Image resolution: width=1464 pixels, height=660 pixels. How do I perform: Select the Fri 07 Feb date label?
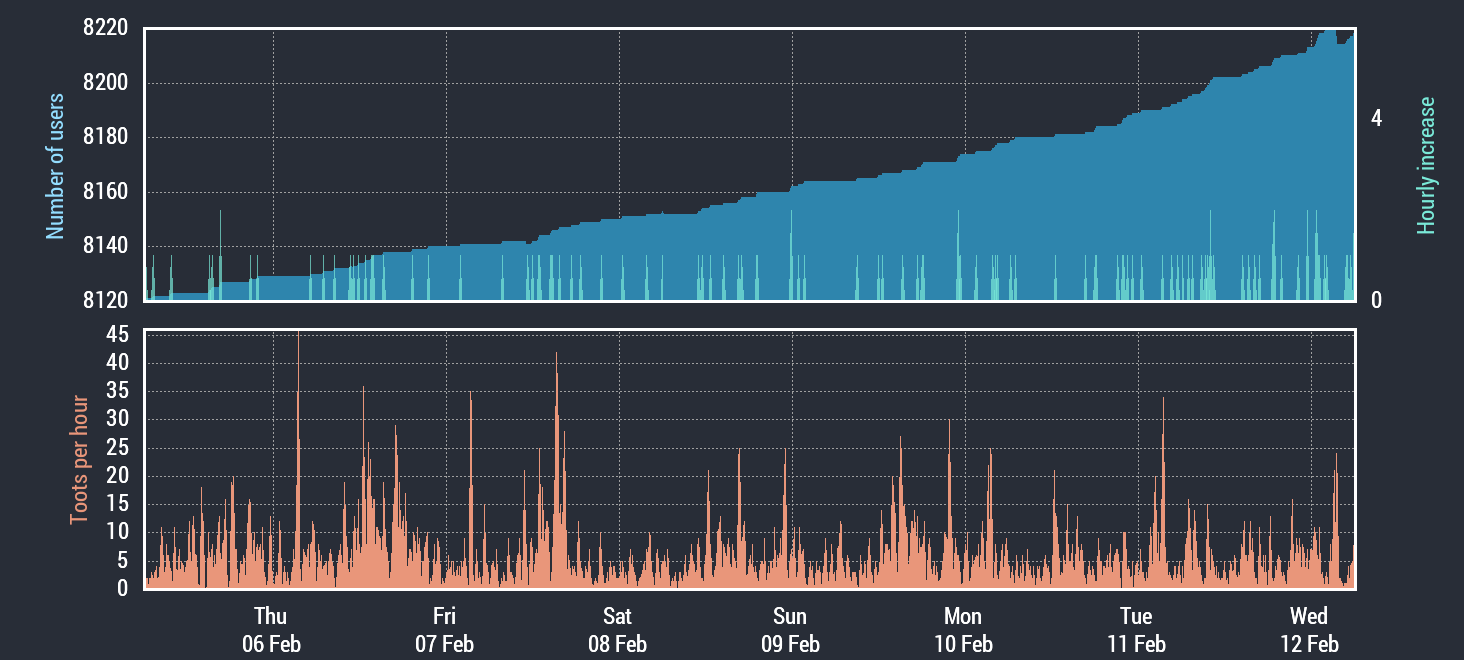(x=444, y=629)
